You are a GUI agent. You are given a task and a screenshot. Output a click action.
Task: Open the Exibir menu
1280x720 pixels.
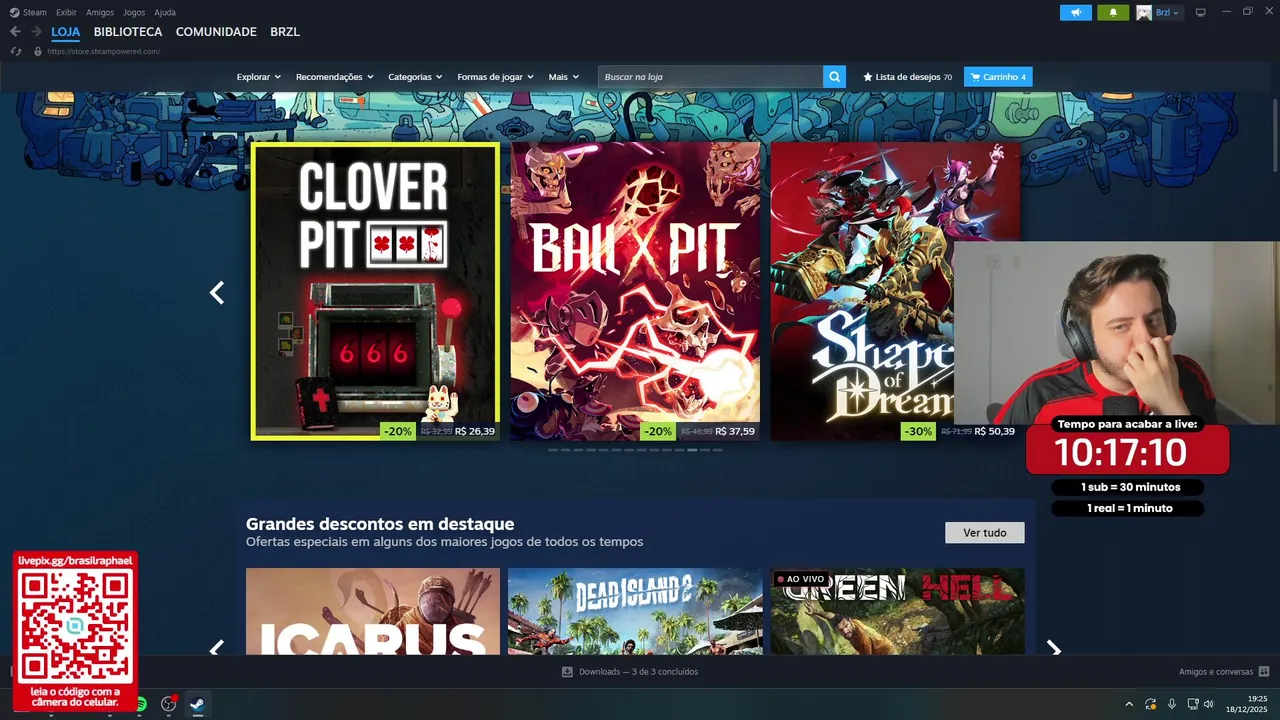pos(66,12)
